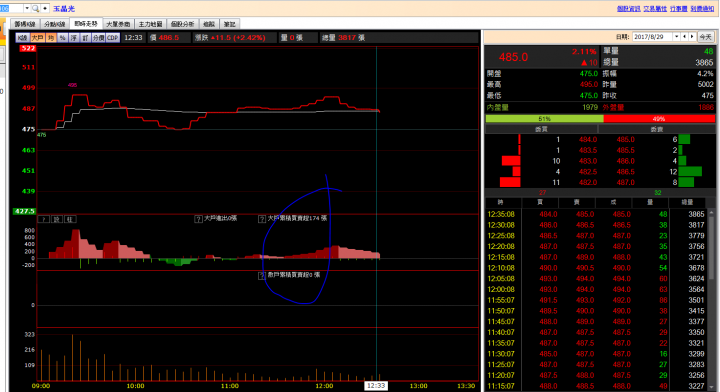Click the last price 485.0 in the quote panel
This screenshot has height=392, width=720.
coord(513,57)
